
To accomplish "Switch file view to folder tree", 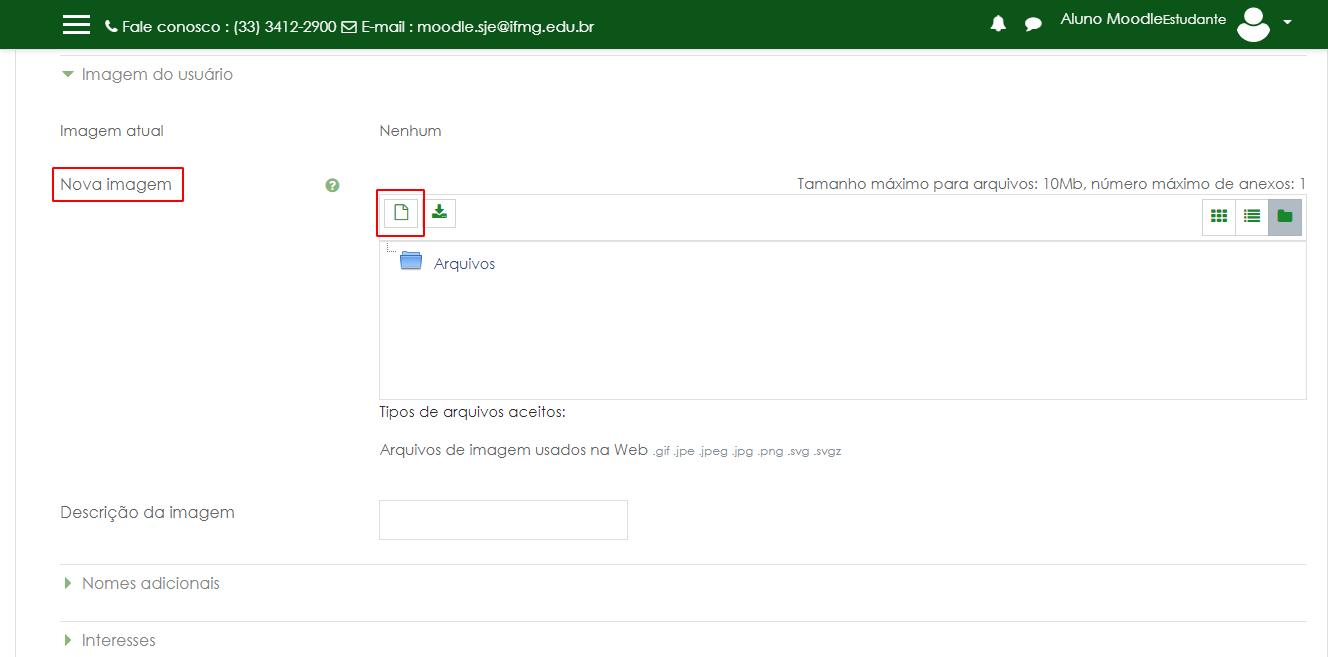I will tap(1285, 216).
